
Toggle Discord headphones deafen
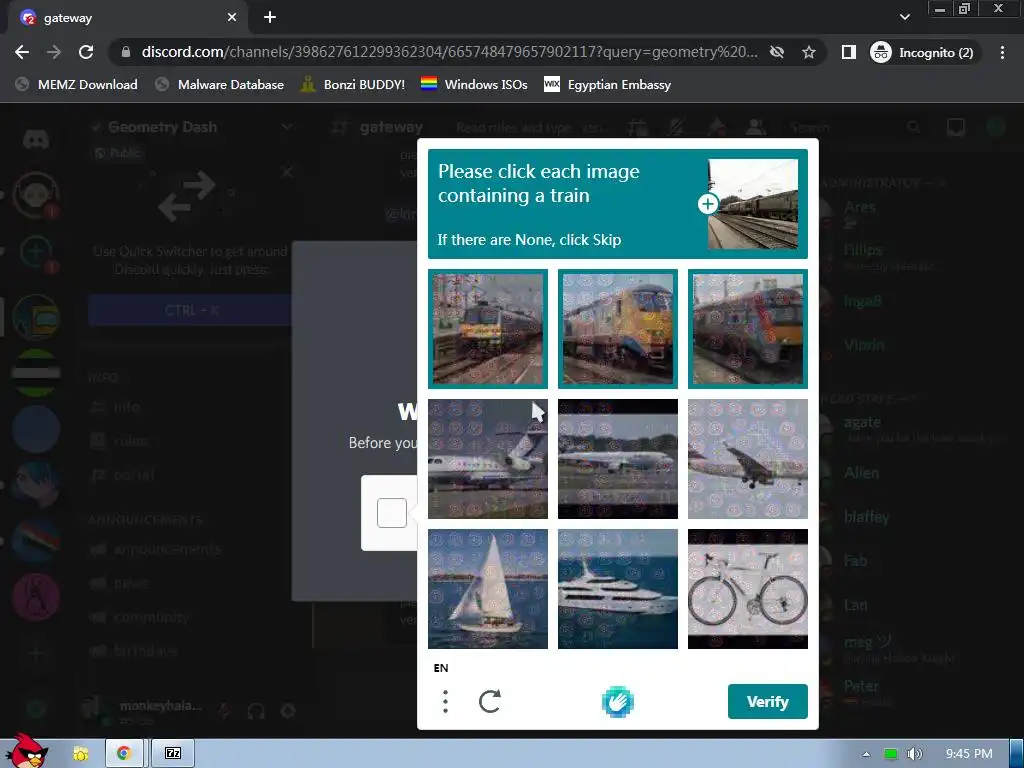(255, 710)
